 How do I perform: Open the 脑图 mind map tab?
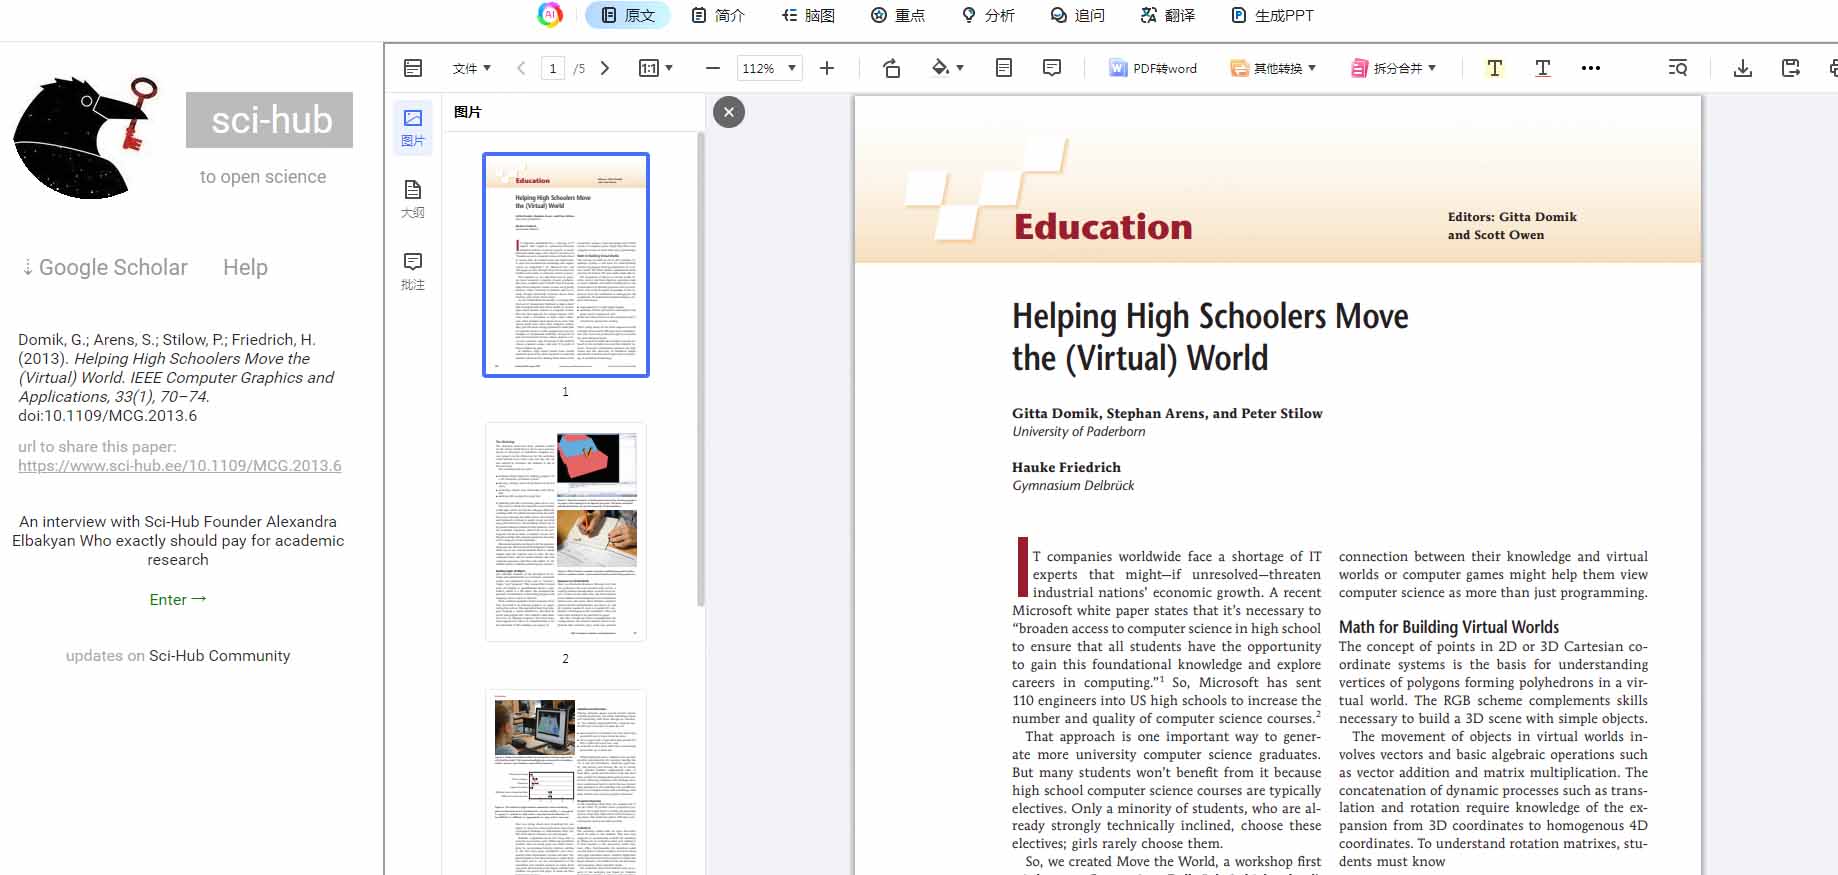pyautogui.click(x=808, y=15)
